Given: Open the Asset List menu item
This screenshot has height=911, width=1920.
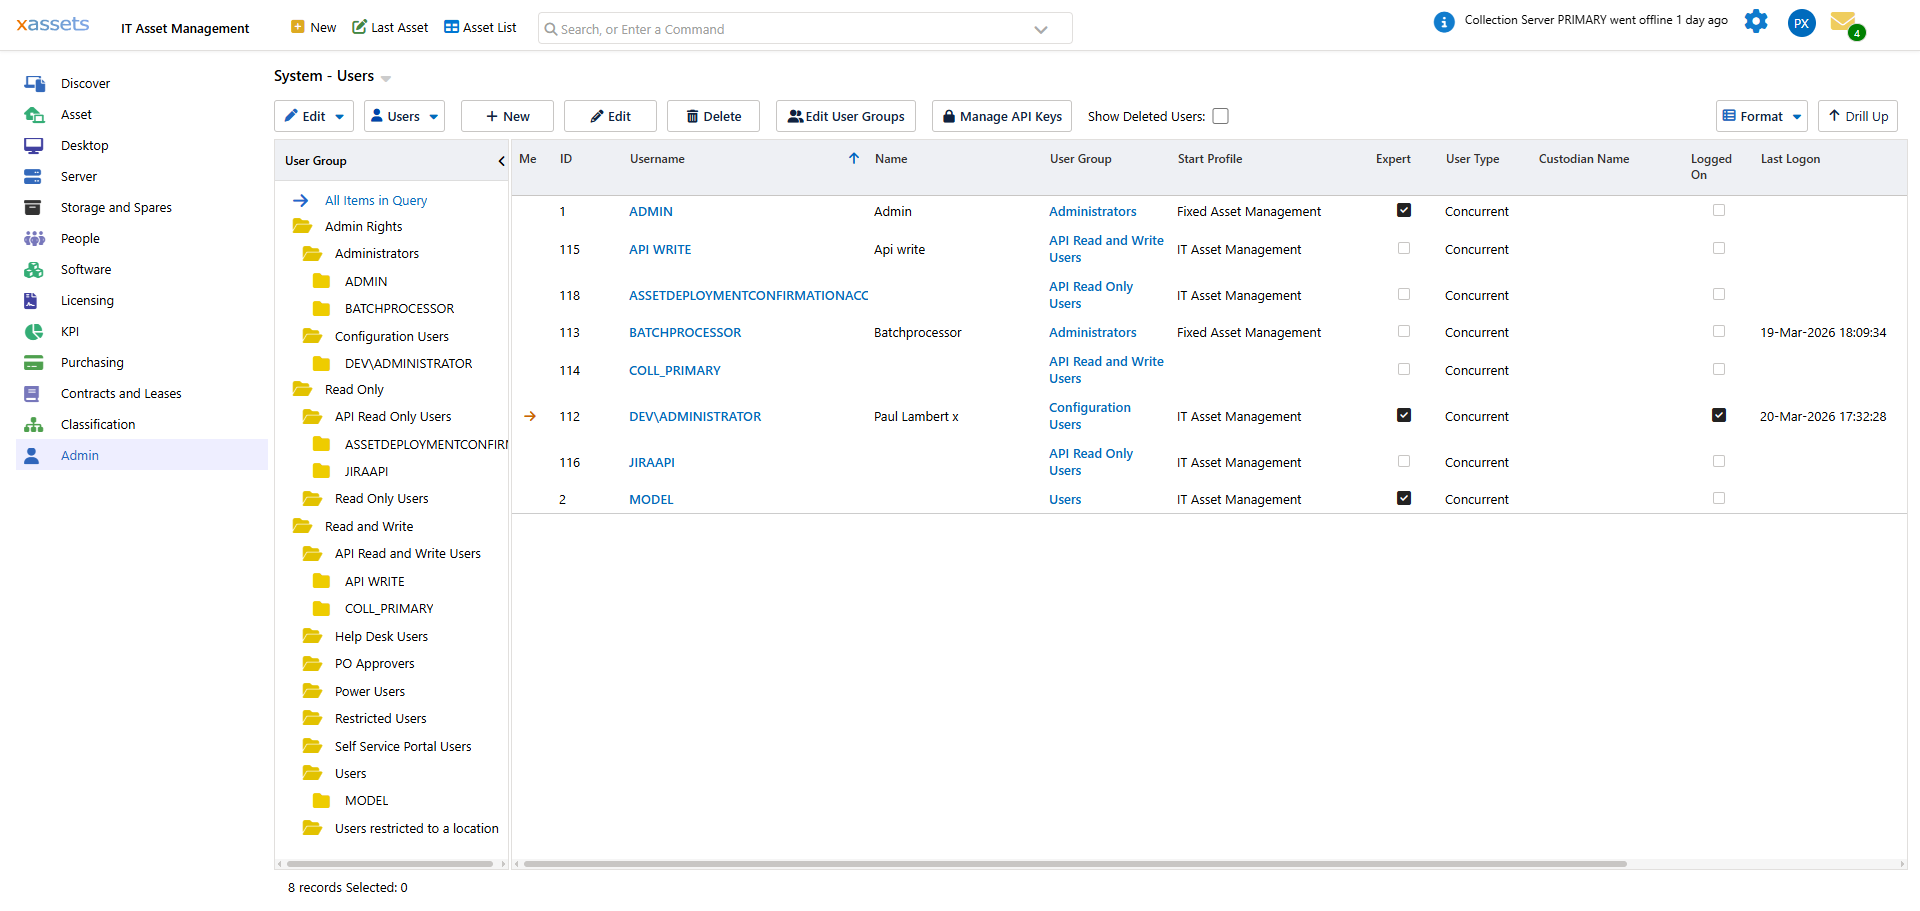Looking at the screenshot, I should [479, 27].
